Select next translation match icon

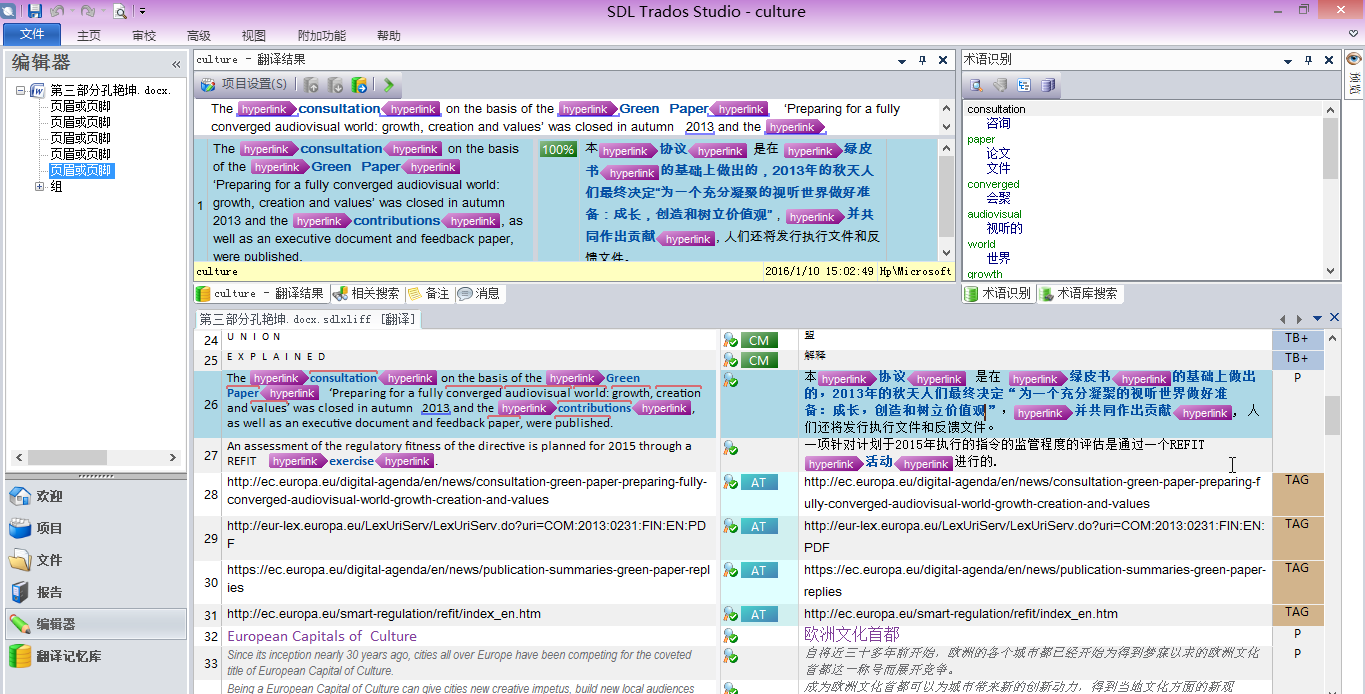(335, 85)
